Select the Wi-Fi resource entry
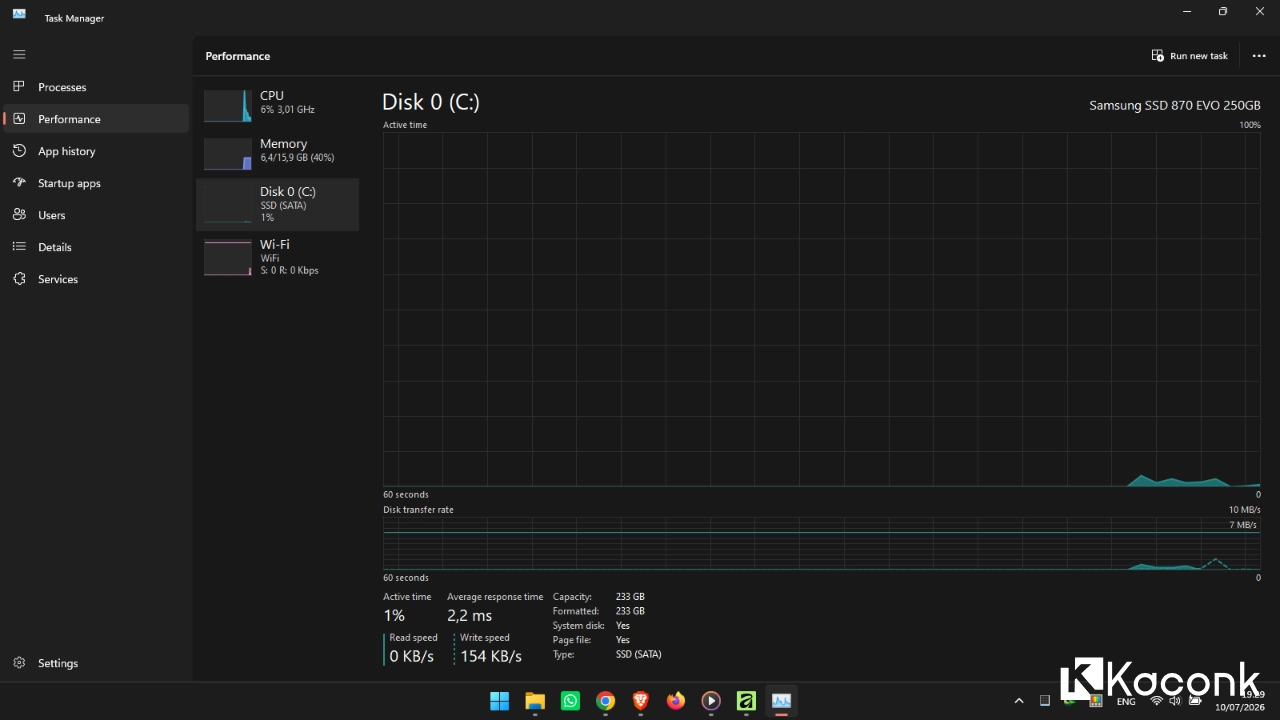The height and width of the screenshot is (720, 1280). 278,257
